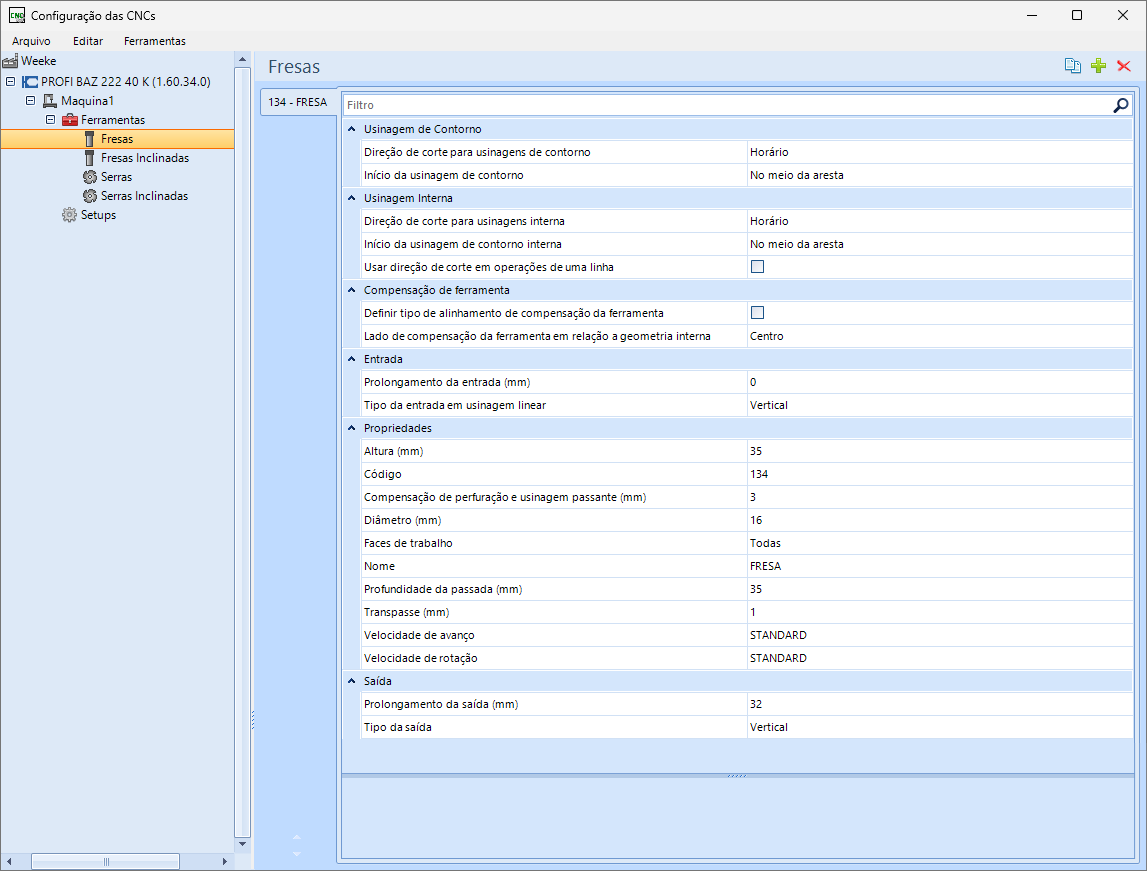Collapse the Usinagem de Contorno section
The width and height of the screenshot is (1147, 871).
[x=351, y=129]
